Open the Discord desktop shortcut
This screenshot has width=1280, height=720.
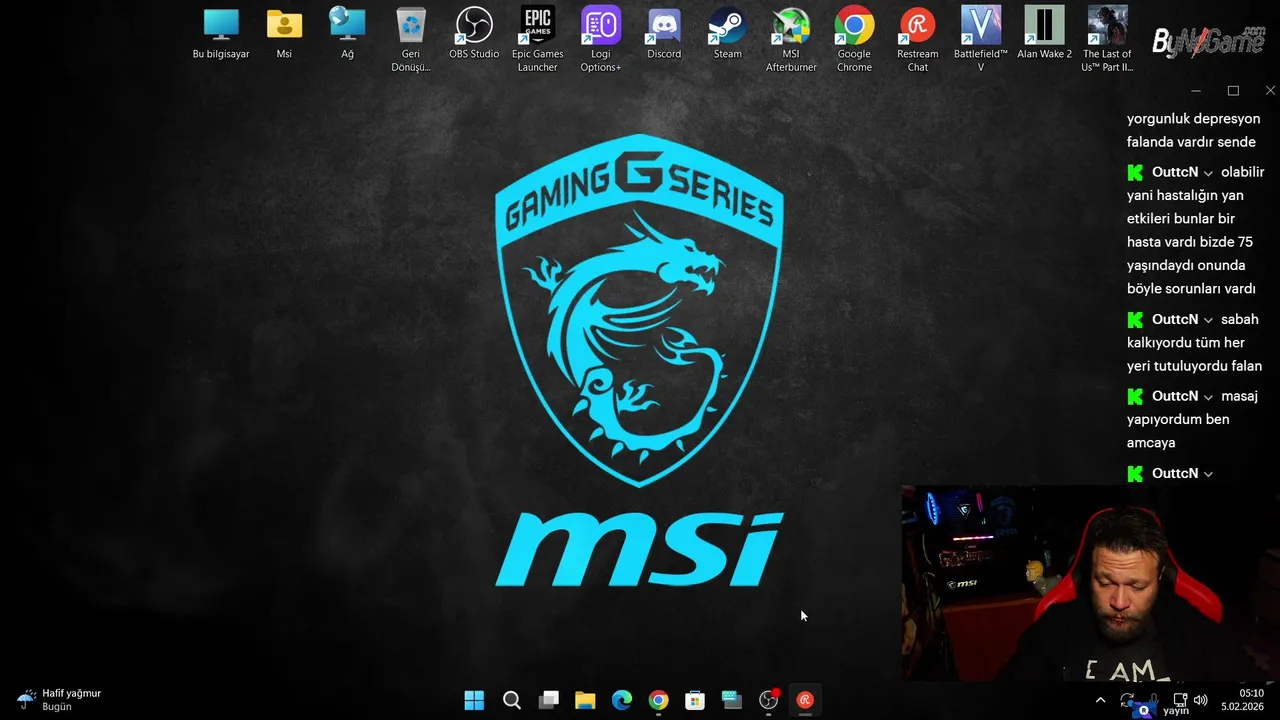click(x=664, y=33)
